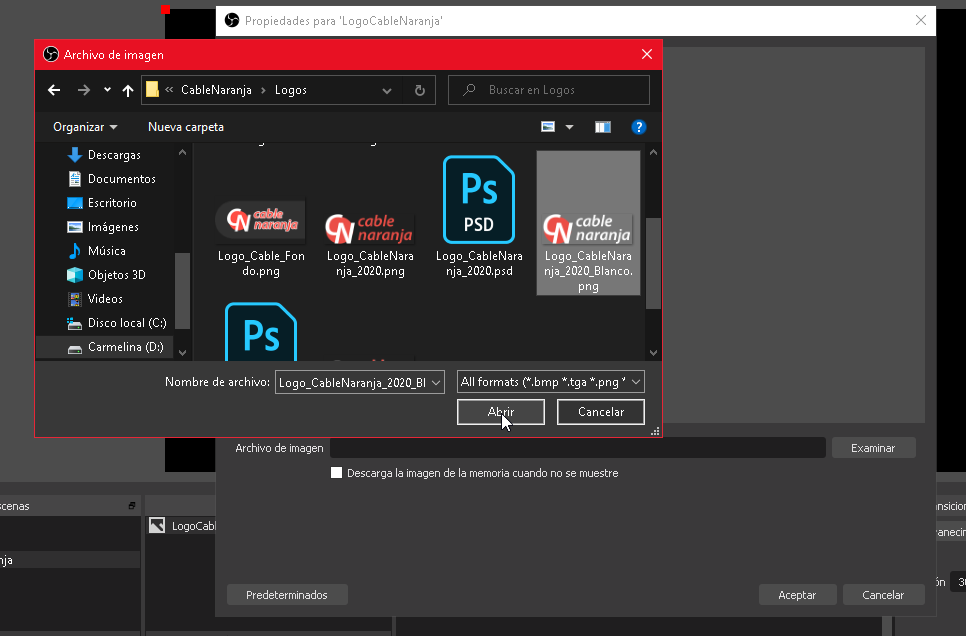Image resolution: width=966 pixels, height=636 pixels.
Task: Click the file list scrollbar thumb
Action: [653, 263]
